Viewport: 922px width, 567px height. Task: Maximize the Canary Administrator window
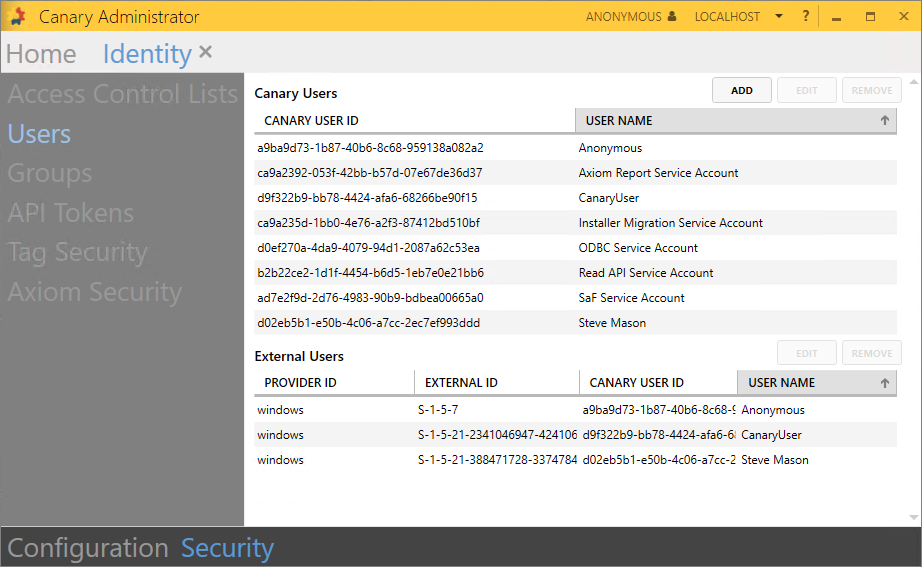pyautogui.click(x=870, y=16)
